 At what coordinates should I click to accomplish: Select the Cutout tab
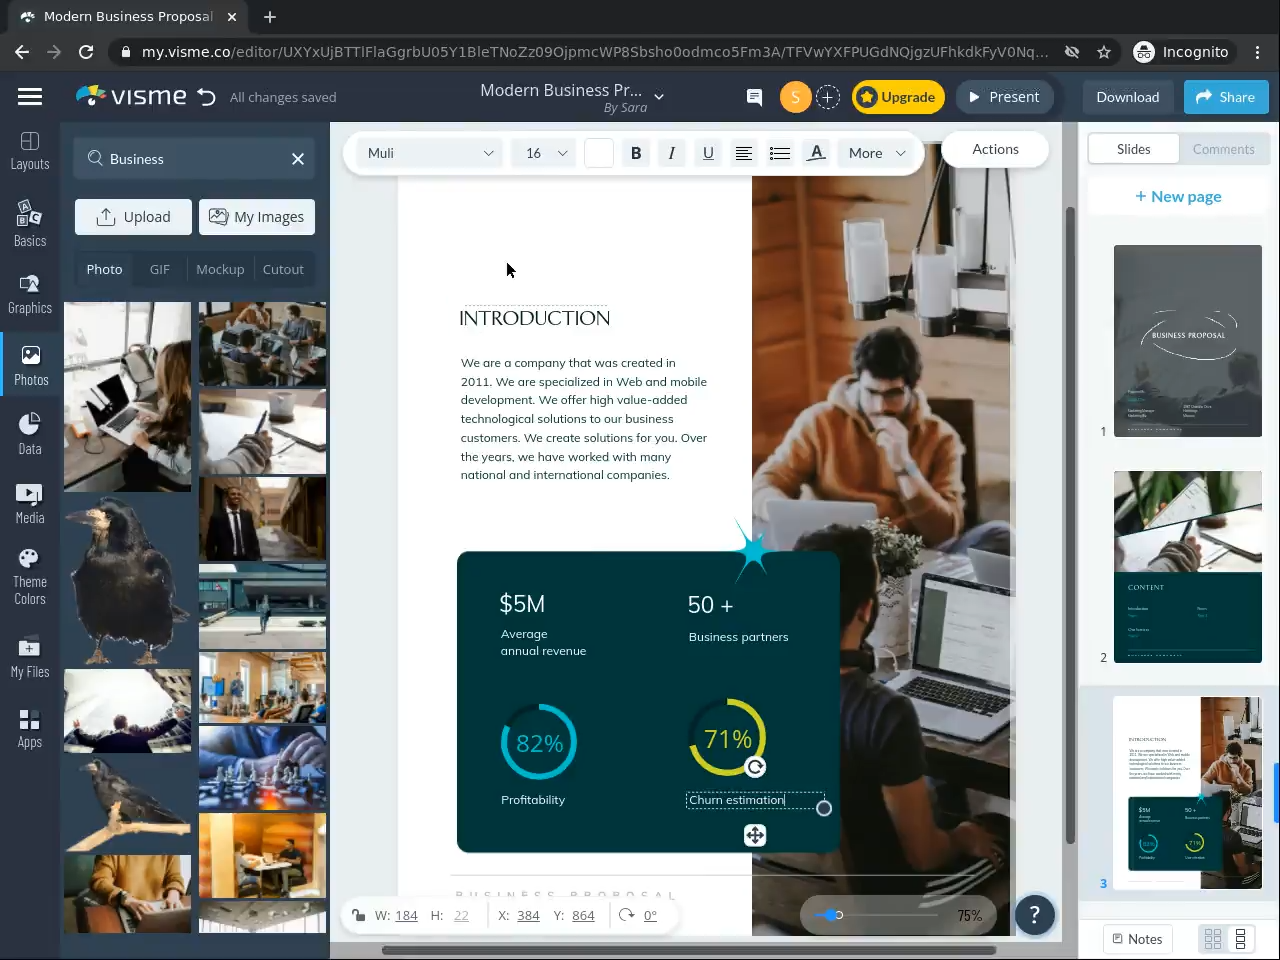coord(283,269)
